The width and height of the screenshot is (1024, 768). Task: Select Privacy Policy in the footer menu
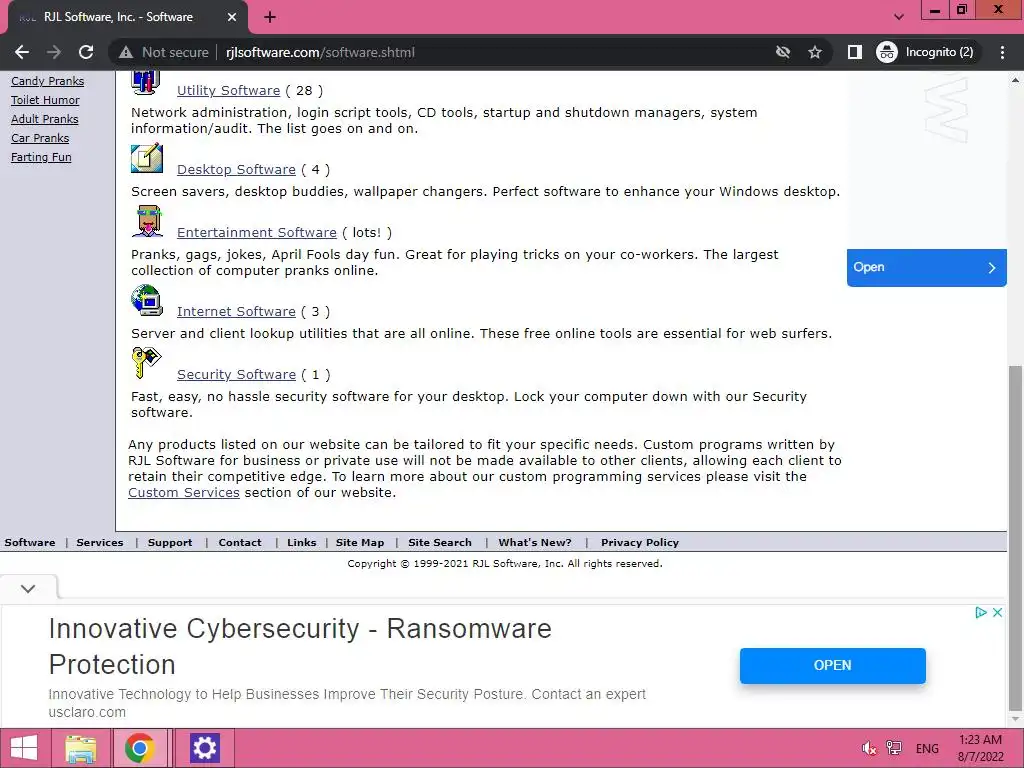point(640,543)
